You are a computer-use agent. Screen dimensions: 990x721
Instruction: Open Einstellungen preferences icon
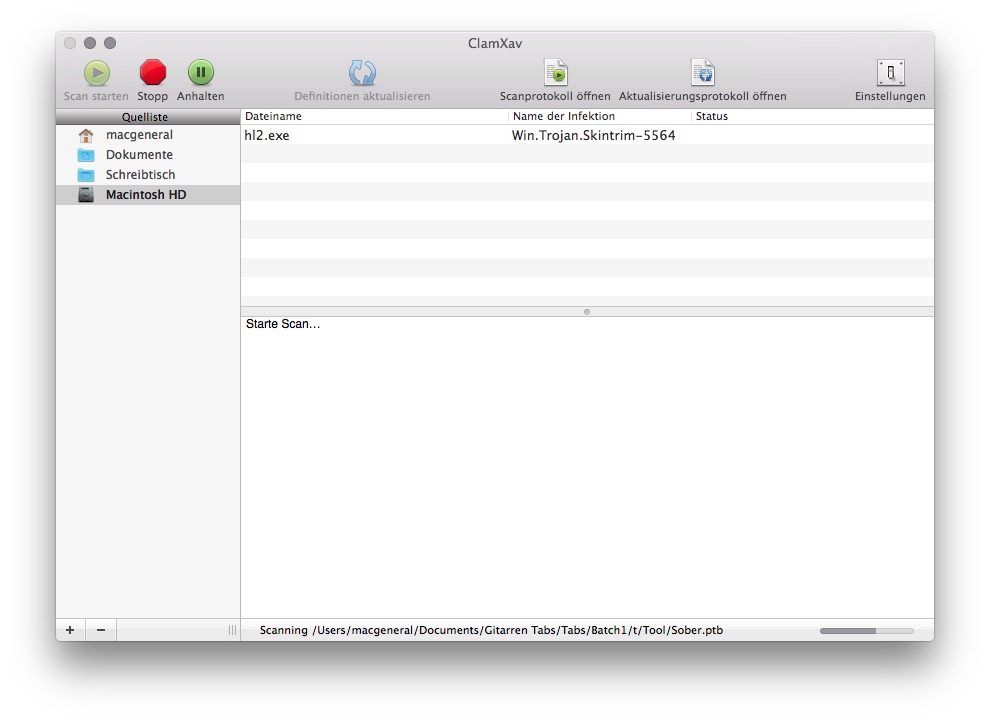click(890, 73)
